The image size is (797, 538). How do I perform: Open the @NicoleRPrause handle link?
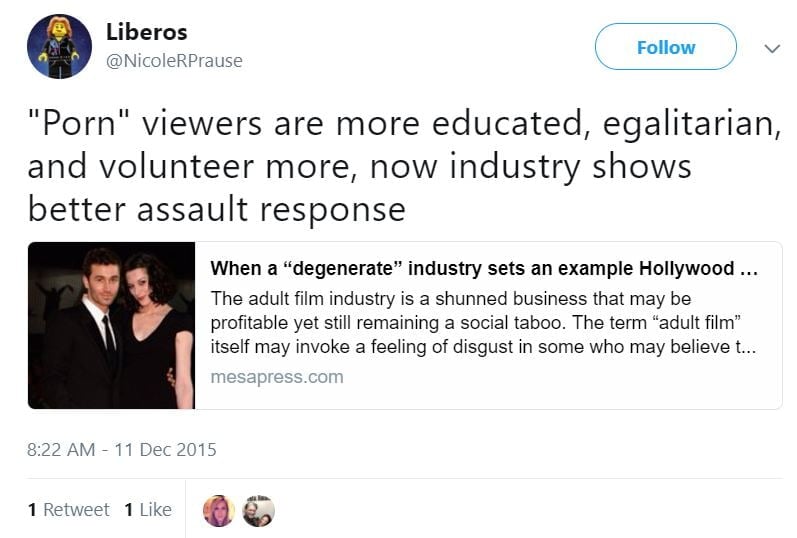click(x=174, y=61)
